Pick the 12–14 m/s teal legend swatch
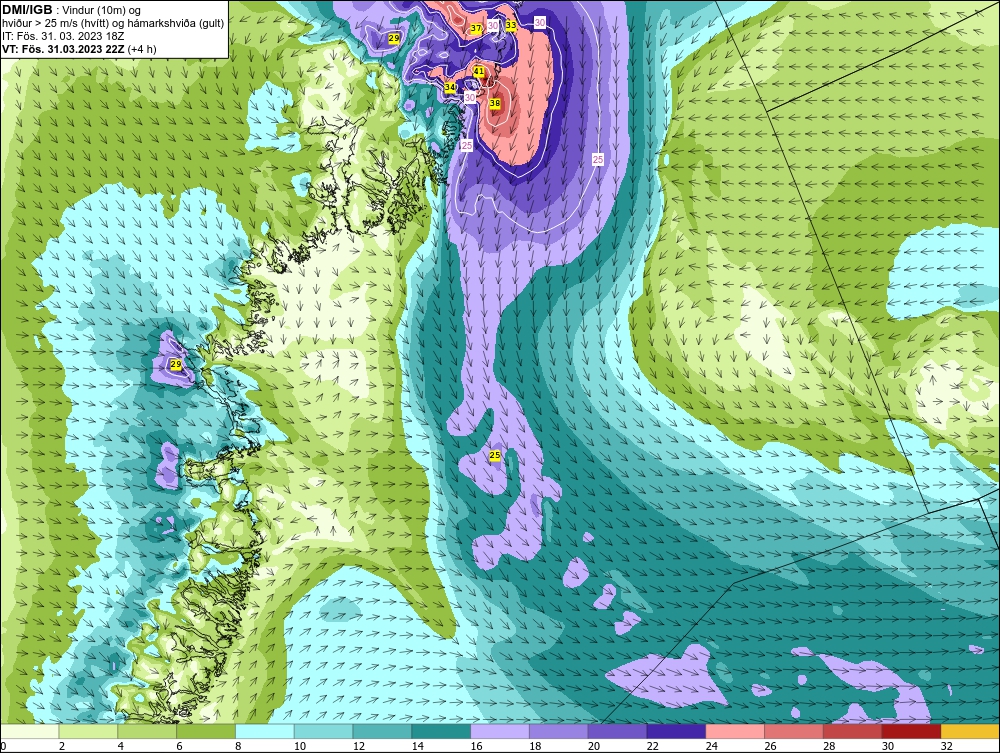1000x753 pixels. coord(382,731)
